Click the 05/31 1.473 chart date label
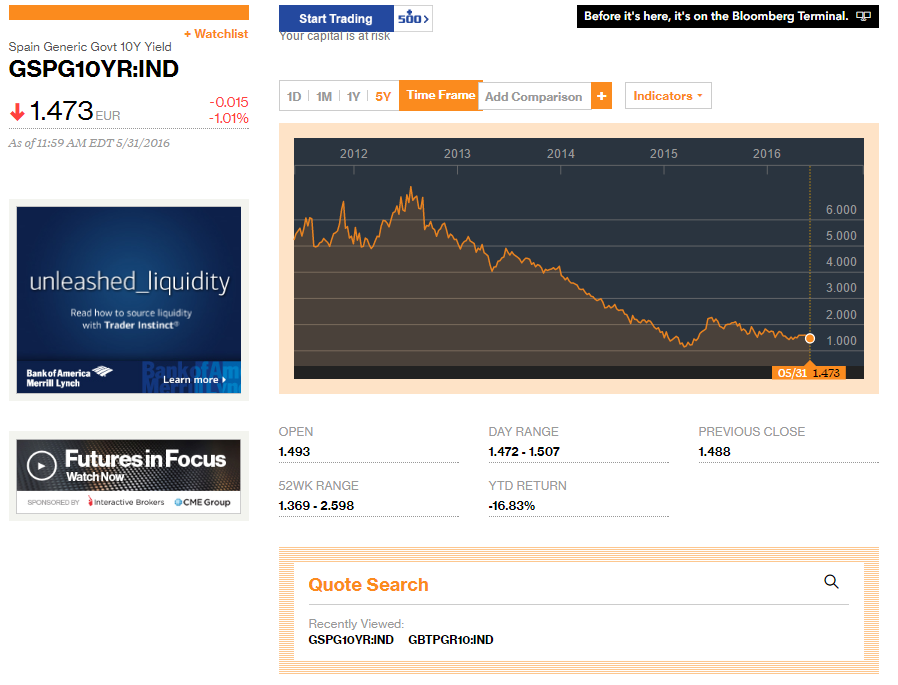 (809, 373)
